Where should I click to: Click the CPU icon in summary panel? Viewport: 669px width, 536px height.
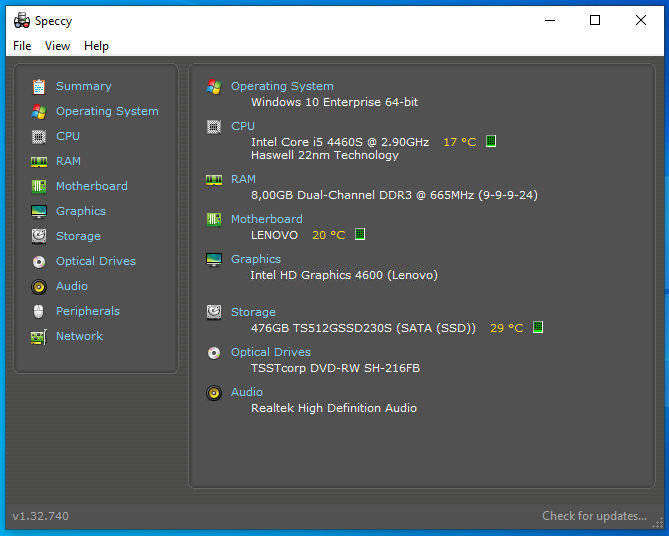[x=214, y=127]
